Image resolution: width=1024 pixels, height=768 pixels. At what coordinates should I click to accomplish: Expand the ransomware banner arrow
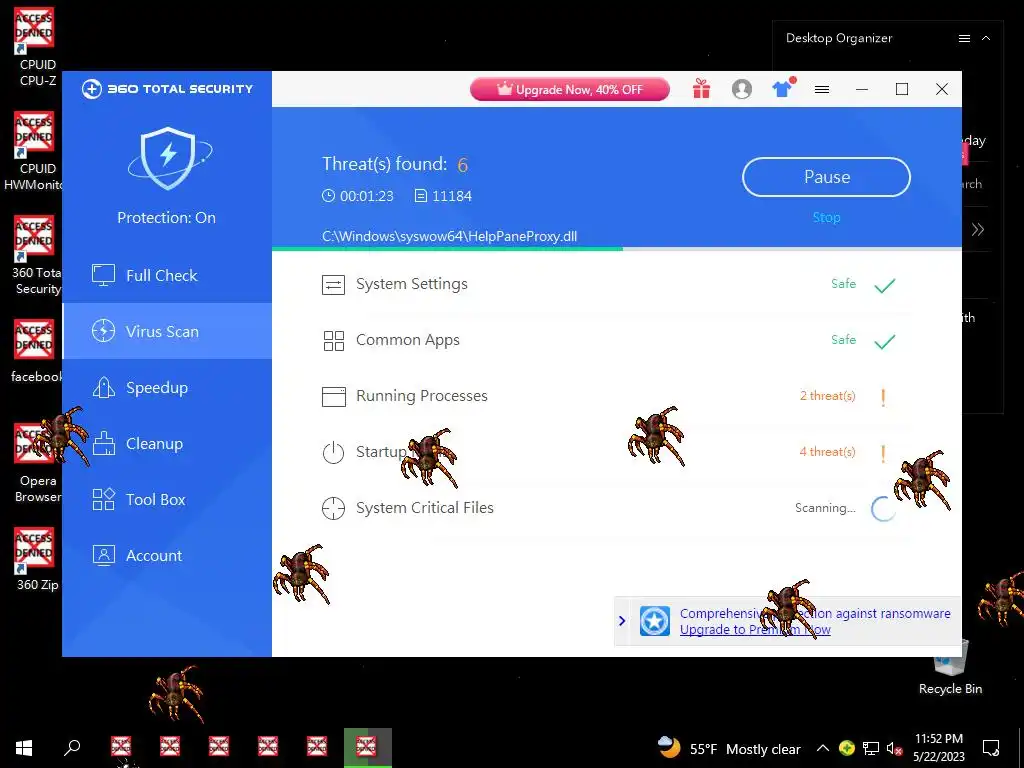pyautogui.click(x=622, y=621)
